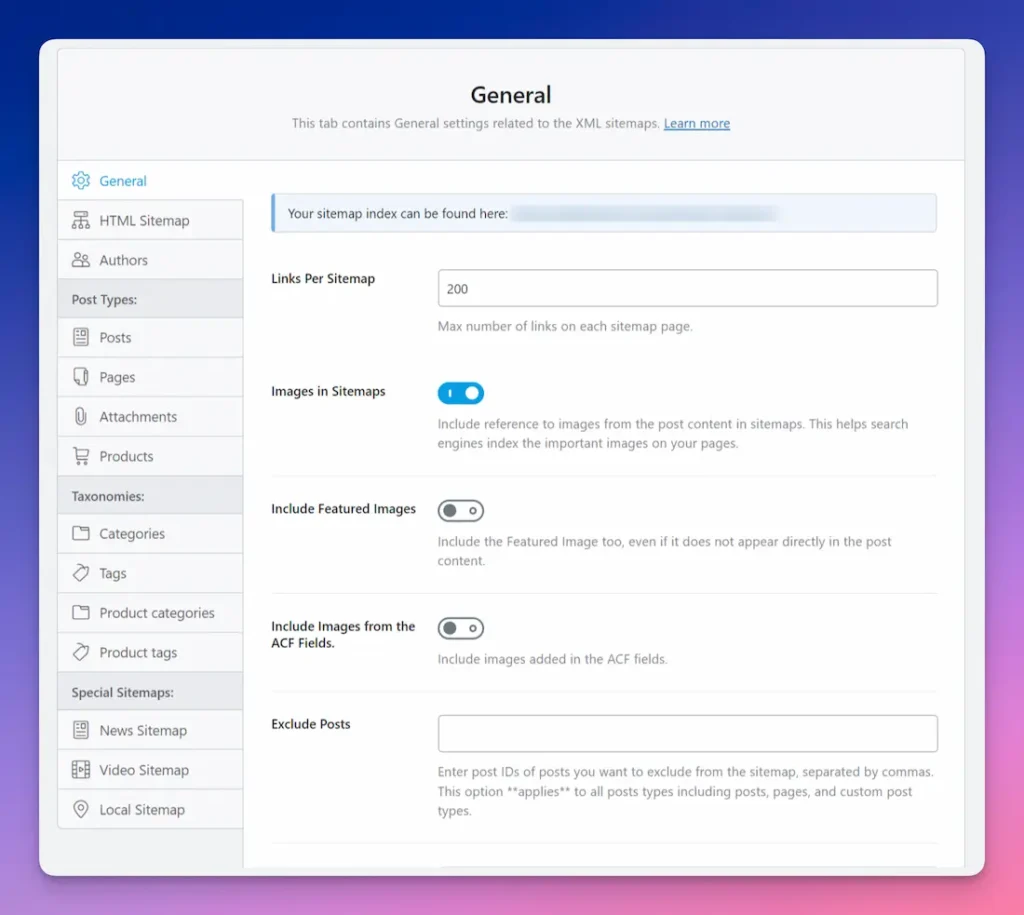Viewport: 1024px width, 915px height.
Task: Open the Product categories tab
Action: [x=156, y=613]
